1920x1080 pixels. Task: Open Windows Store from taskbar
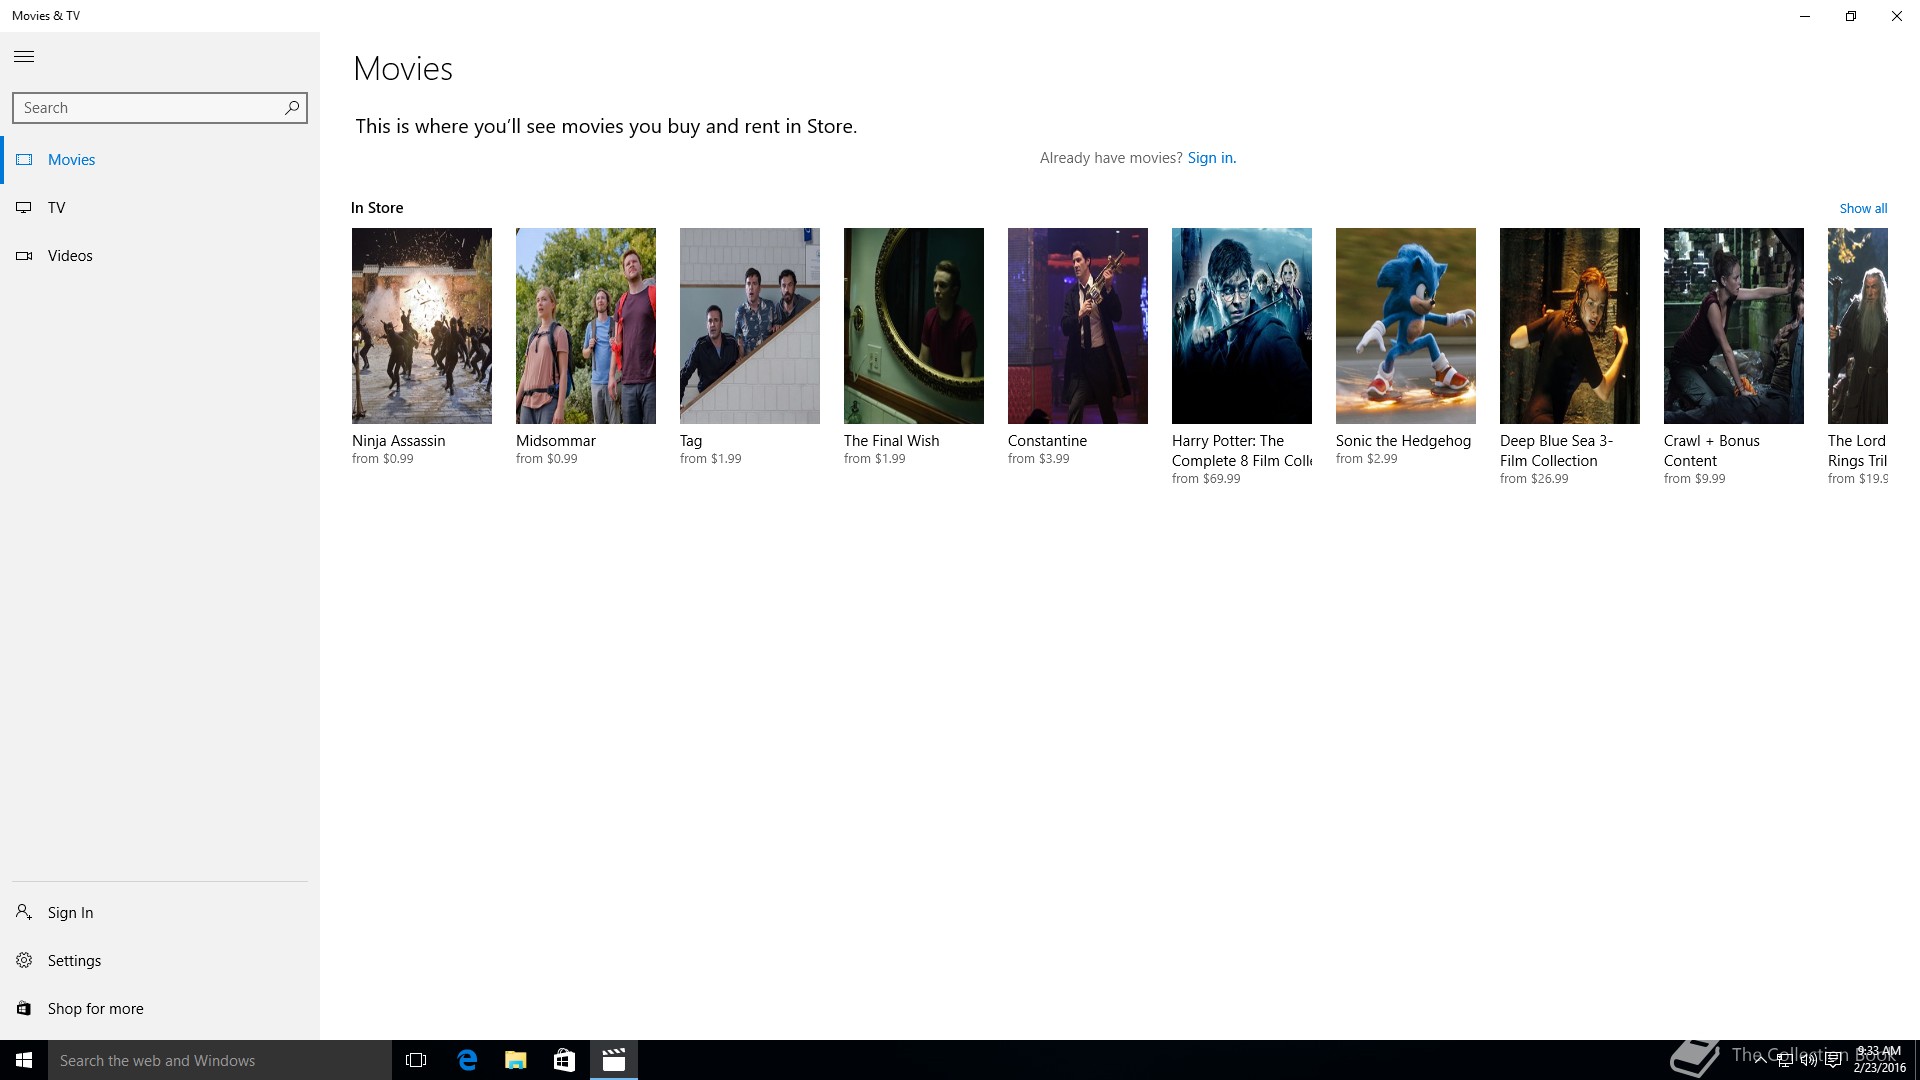point(564,1060)
